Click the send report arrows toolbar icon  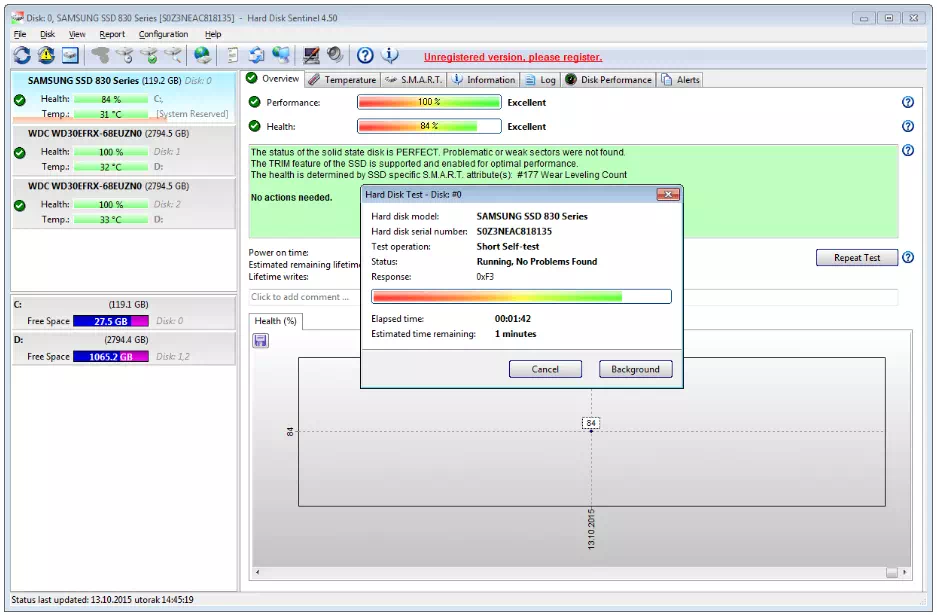(x=256, y=56)
